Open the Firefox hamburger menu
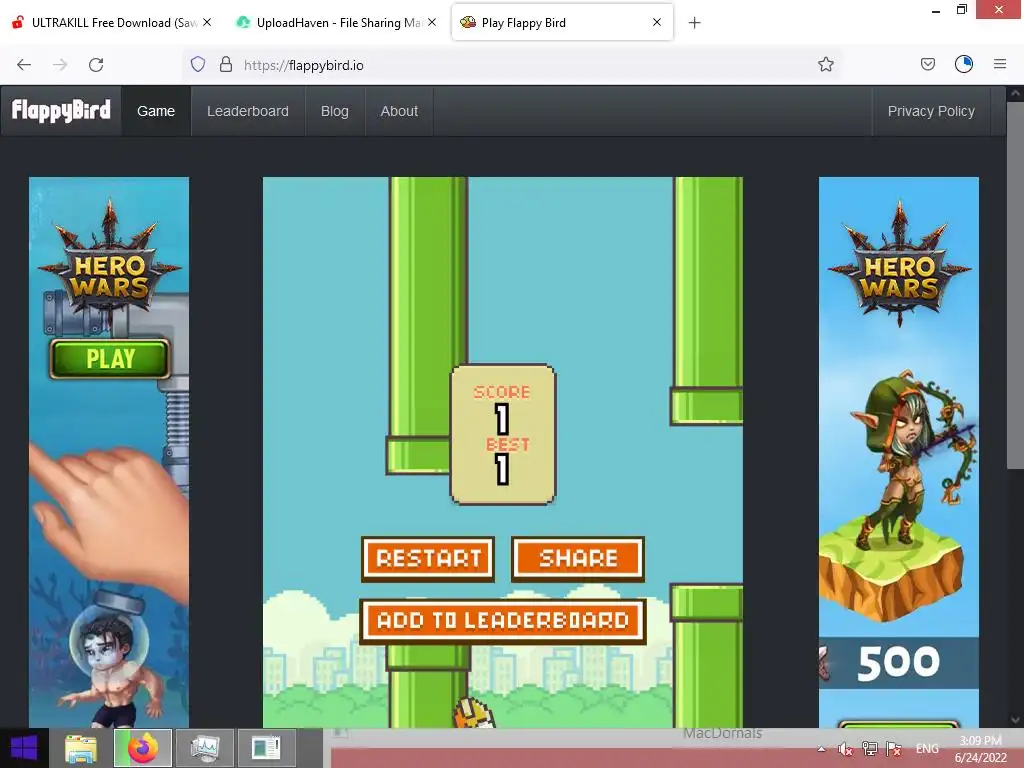The image size is (1024, 768). [x=1000, y=64]
